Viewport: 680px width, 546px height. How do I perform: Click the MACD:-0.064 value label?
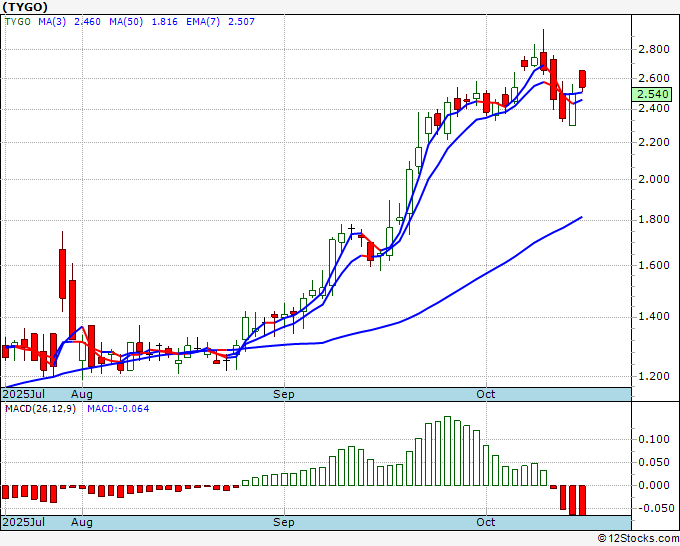click(x=118, y=409)
